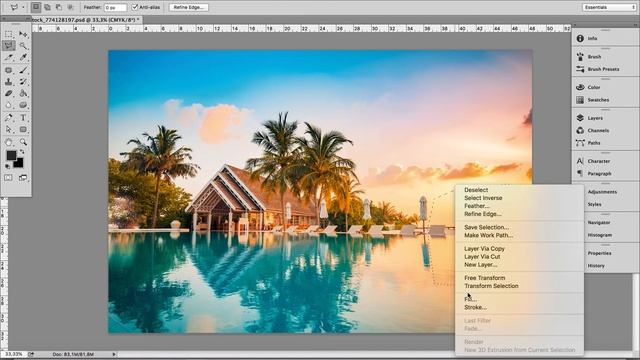Swap foreground and background colors
This screenshot has width=640, height=360.
pyautogui.click(x=22, y=152)
